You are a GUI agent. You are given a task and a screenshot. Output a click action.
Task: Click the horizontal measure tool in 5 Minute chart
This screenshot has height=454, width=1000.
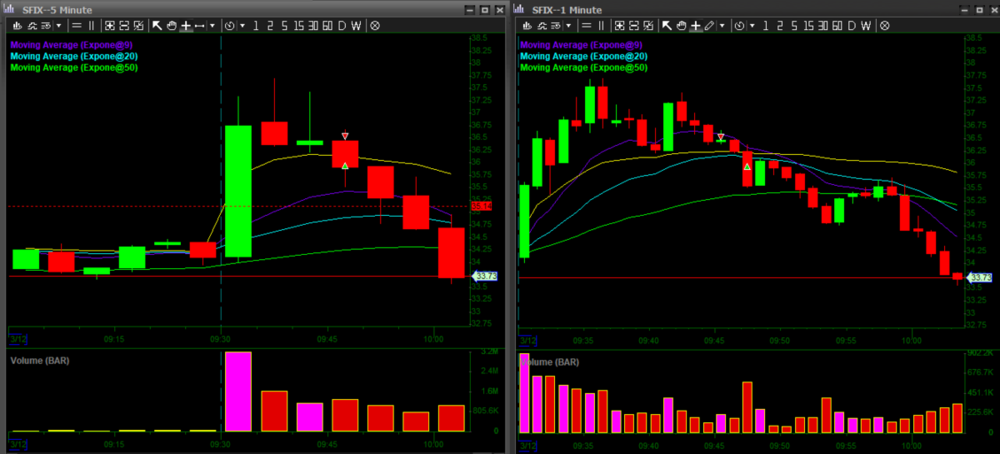(x=200, y=25)
